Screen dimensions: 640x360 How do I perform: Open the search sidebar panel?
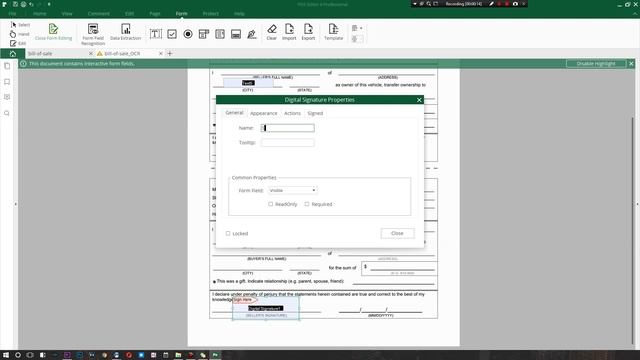[x=7, y=113]
